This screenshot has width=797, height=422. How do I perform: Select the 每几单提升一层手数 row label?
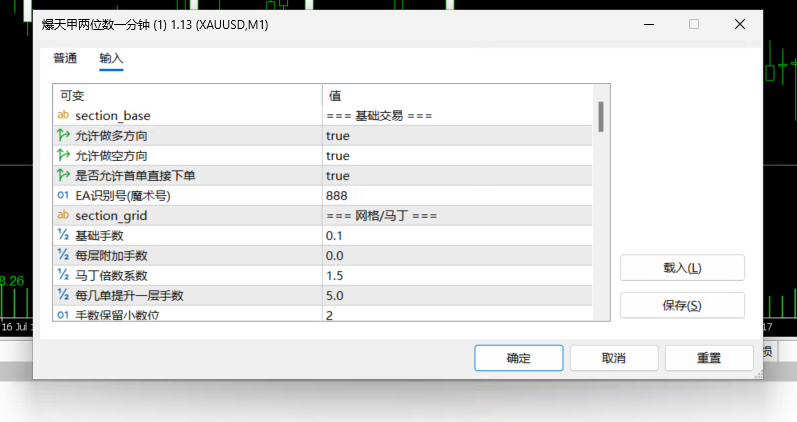130,295
